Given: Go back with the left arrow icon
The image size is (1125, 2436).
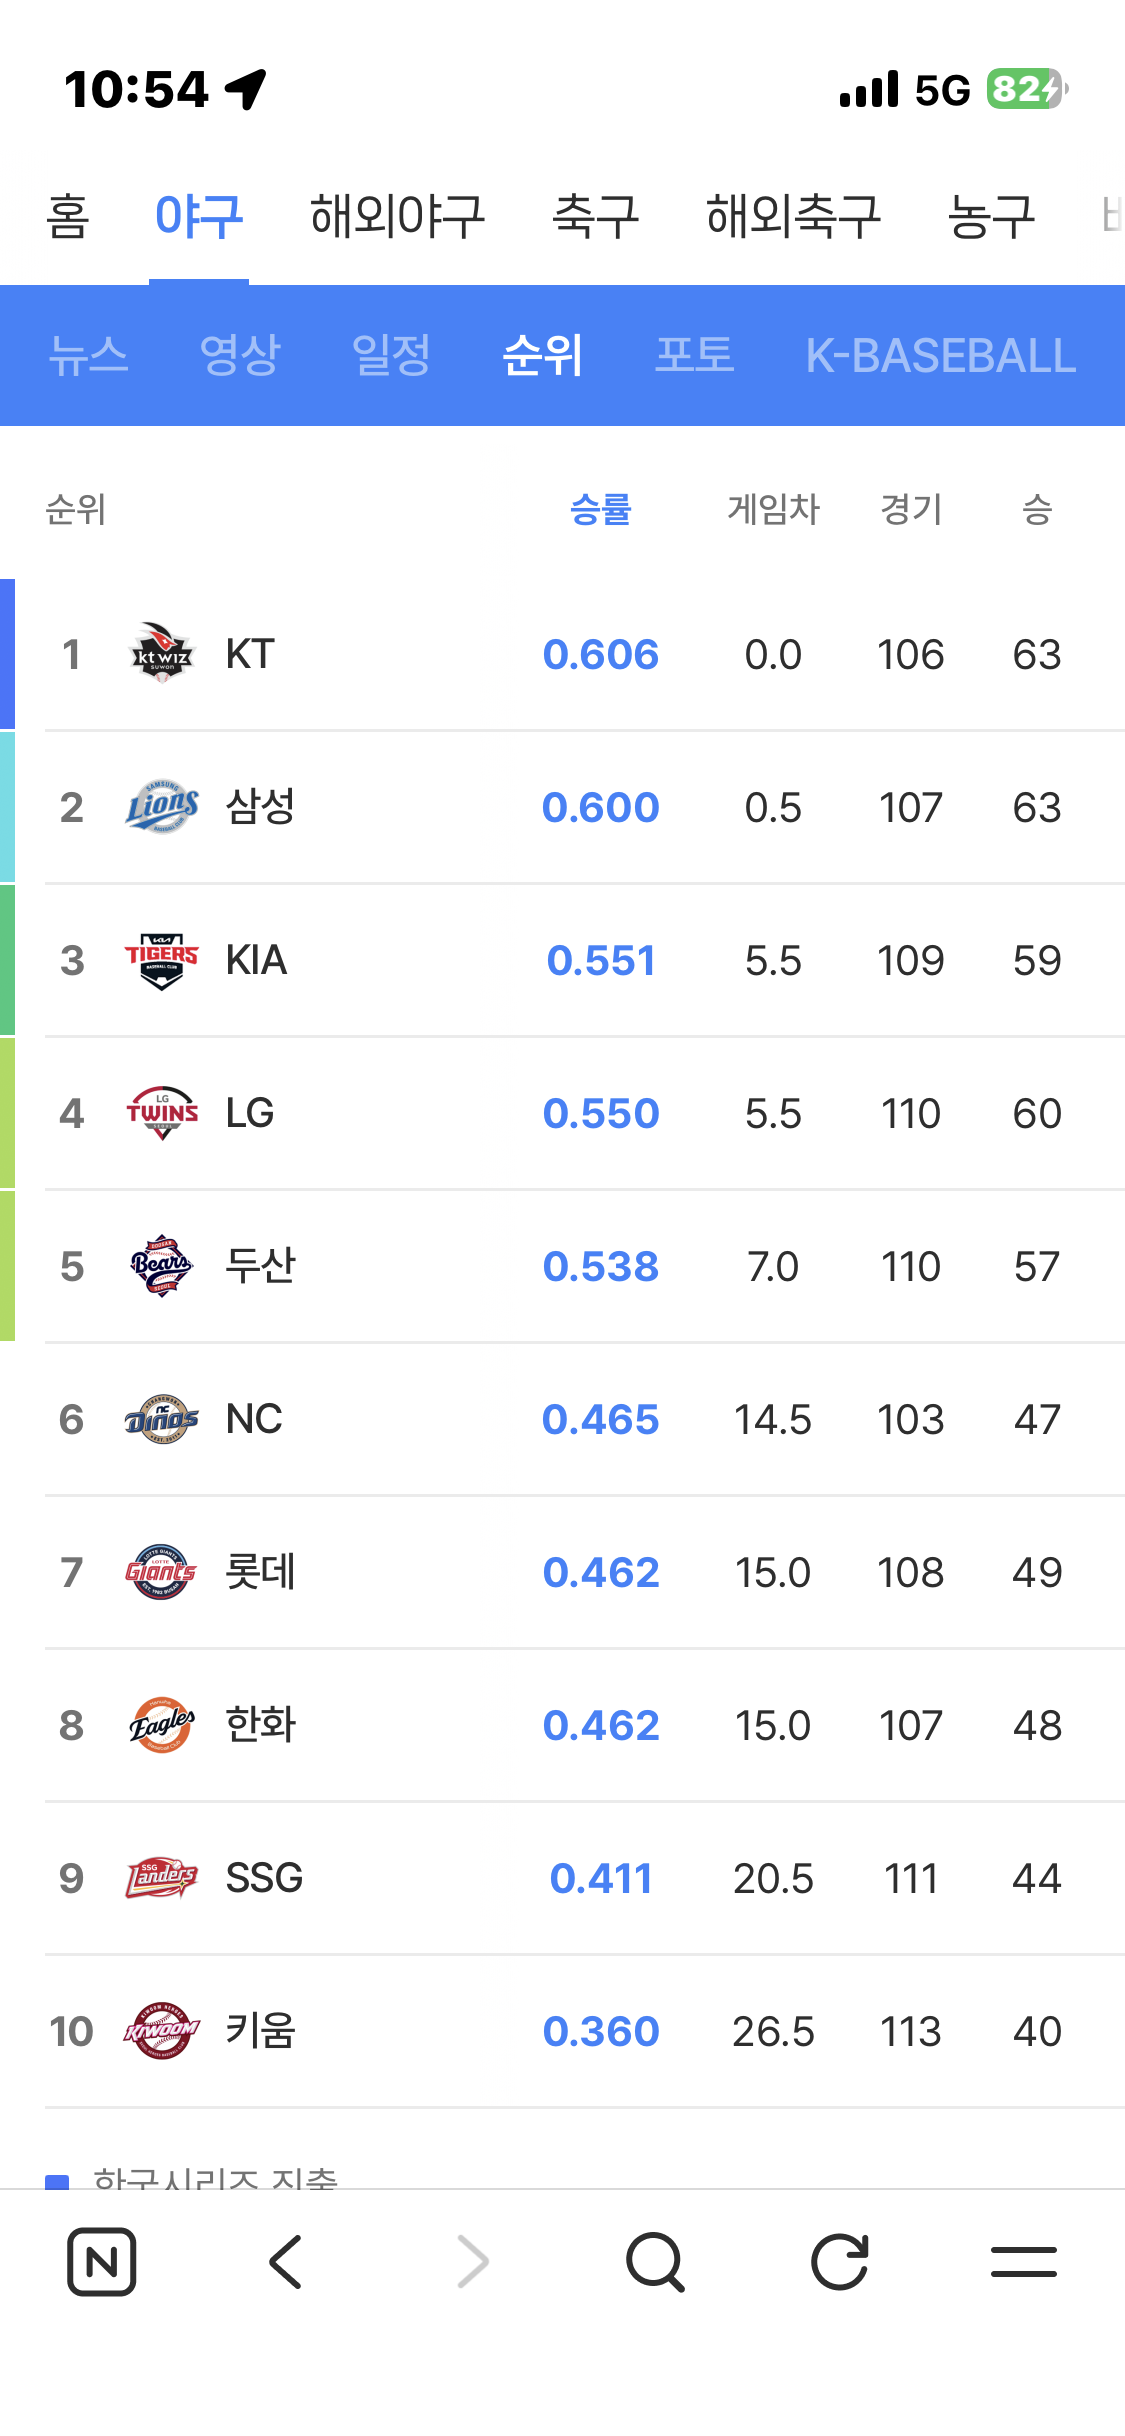Looking at the screenshot, I should coord(286,2261).
